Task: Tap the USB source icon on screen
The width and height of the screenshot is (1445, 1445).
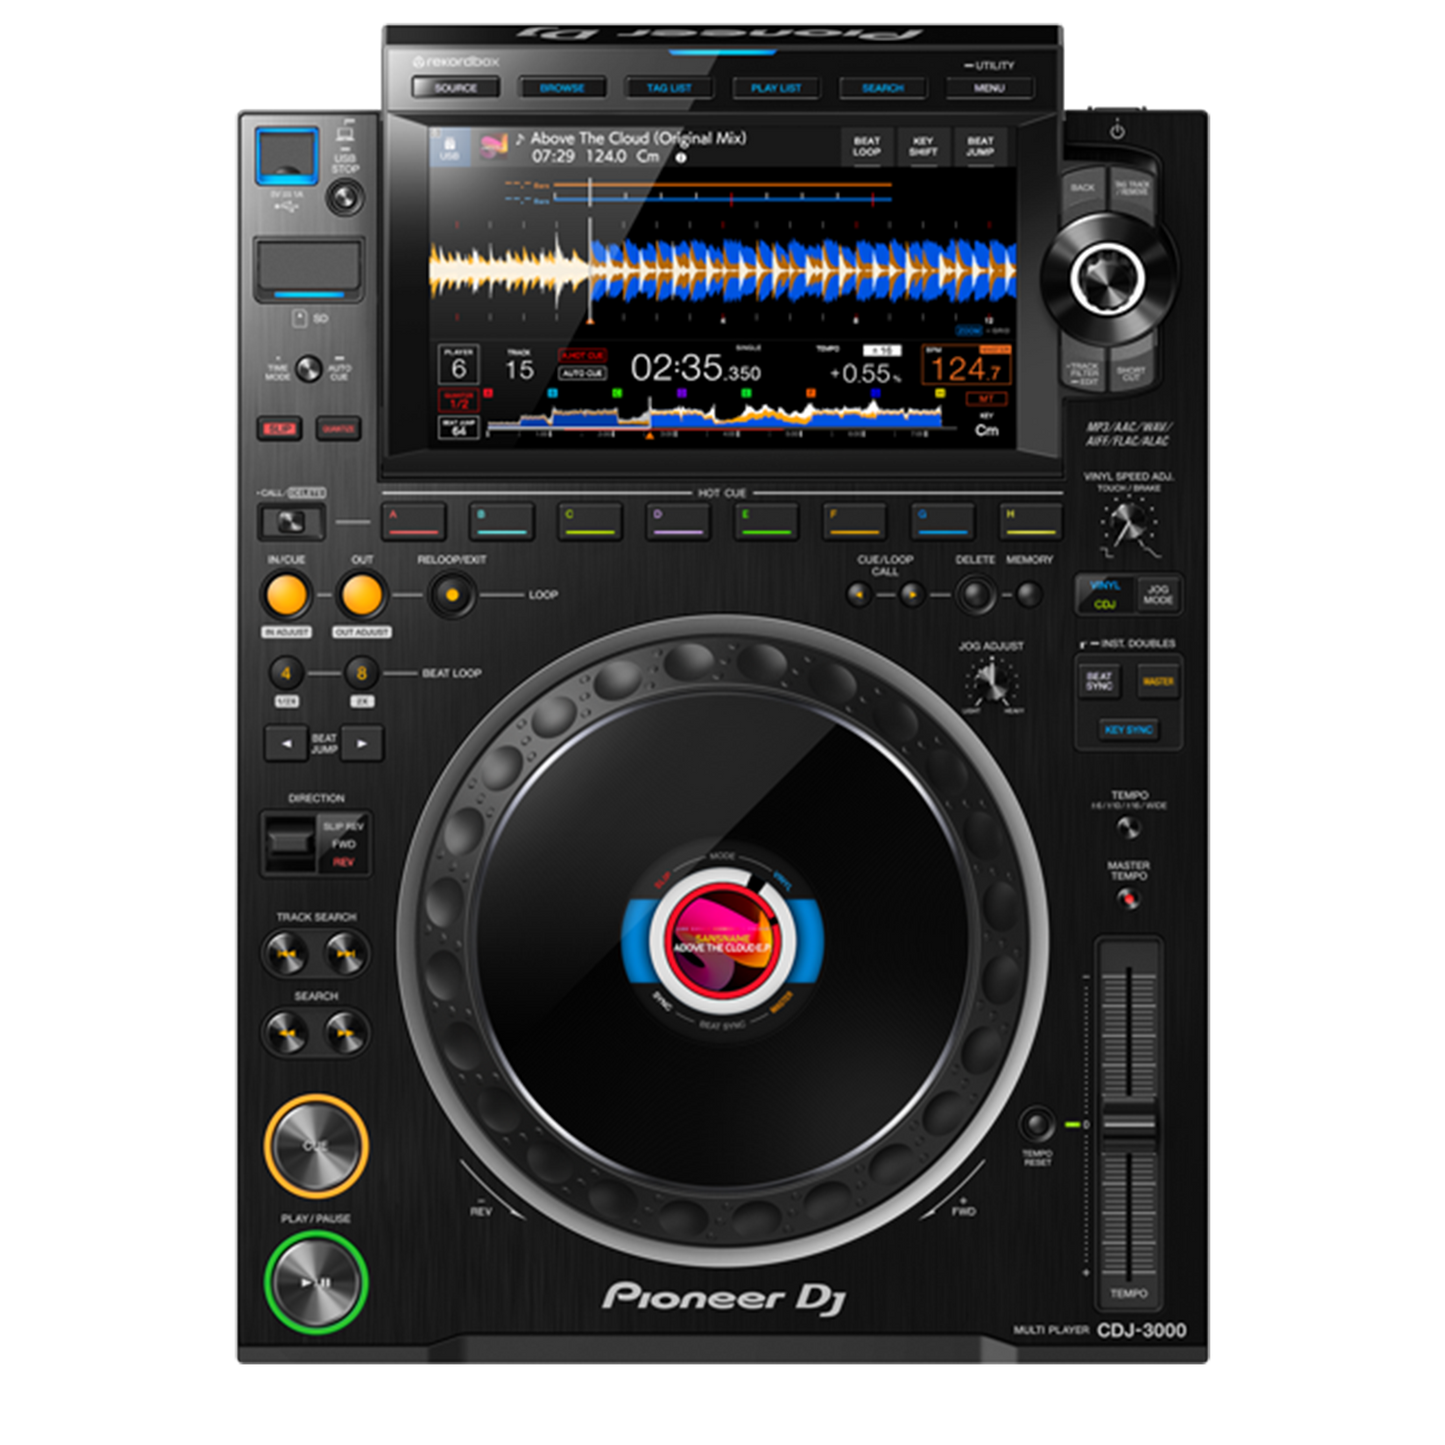Action: point(449,147)
